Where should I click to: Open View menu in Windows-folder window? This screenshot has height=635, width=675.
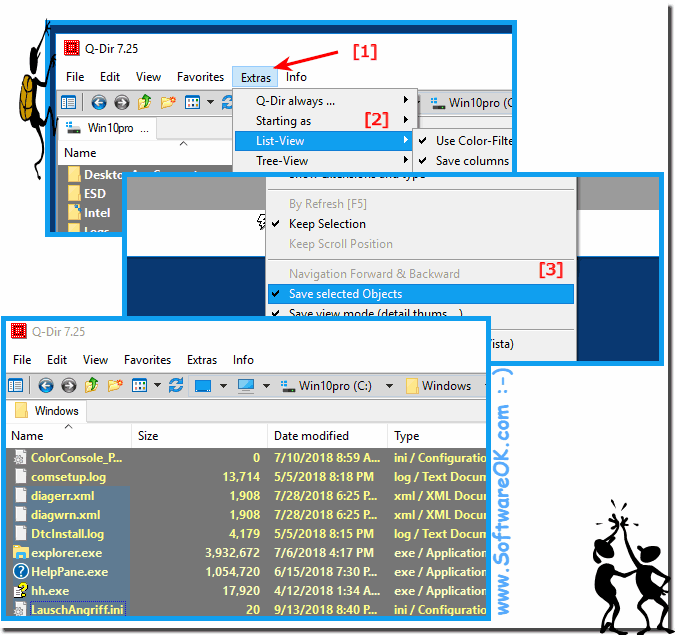tap(95, 360)
